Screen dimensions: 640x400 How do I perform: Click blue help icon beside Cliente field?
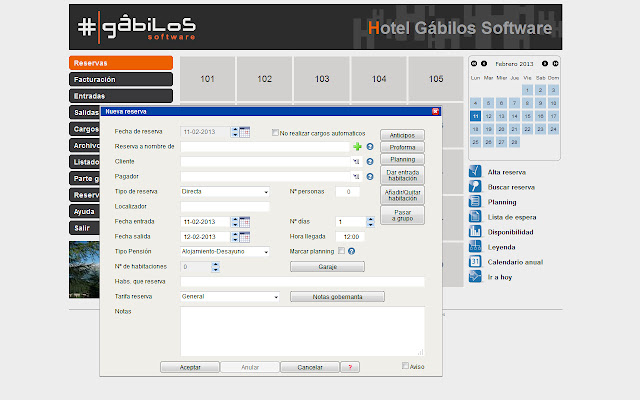click(370, 162)
